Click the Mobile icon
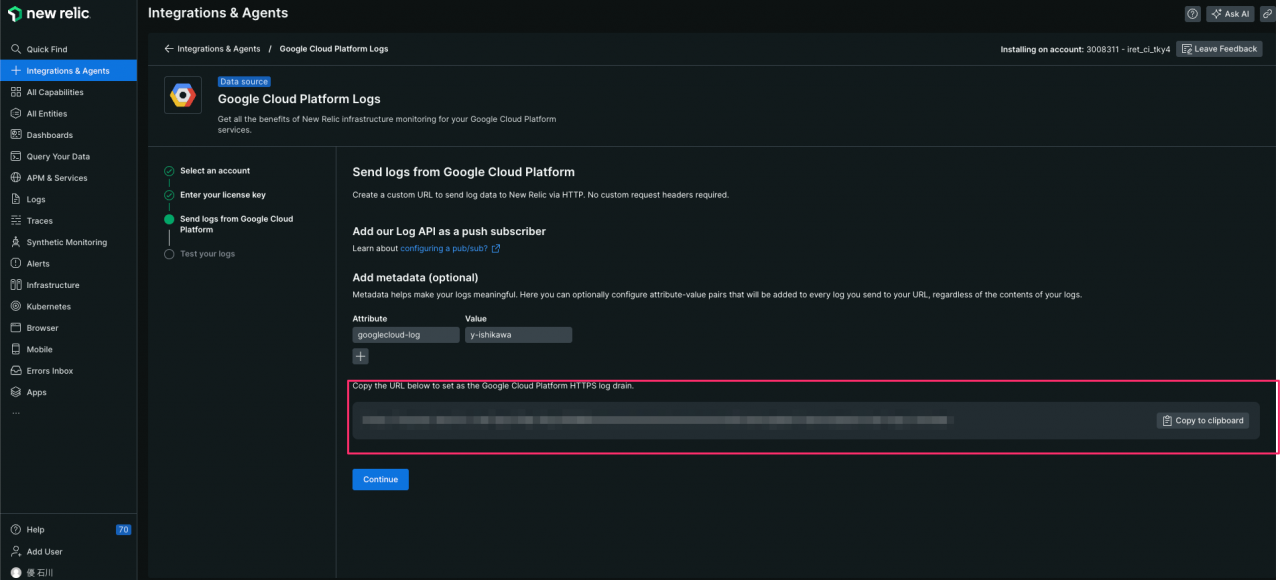 [16, 349]
